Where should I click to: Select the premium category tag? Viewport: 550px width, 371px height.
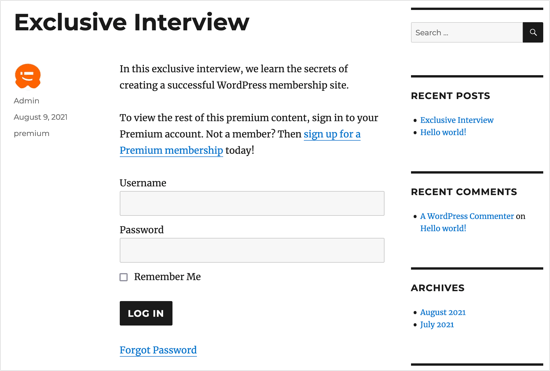click(x=32, y=134)
